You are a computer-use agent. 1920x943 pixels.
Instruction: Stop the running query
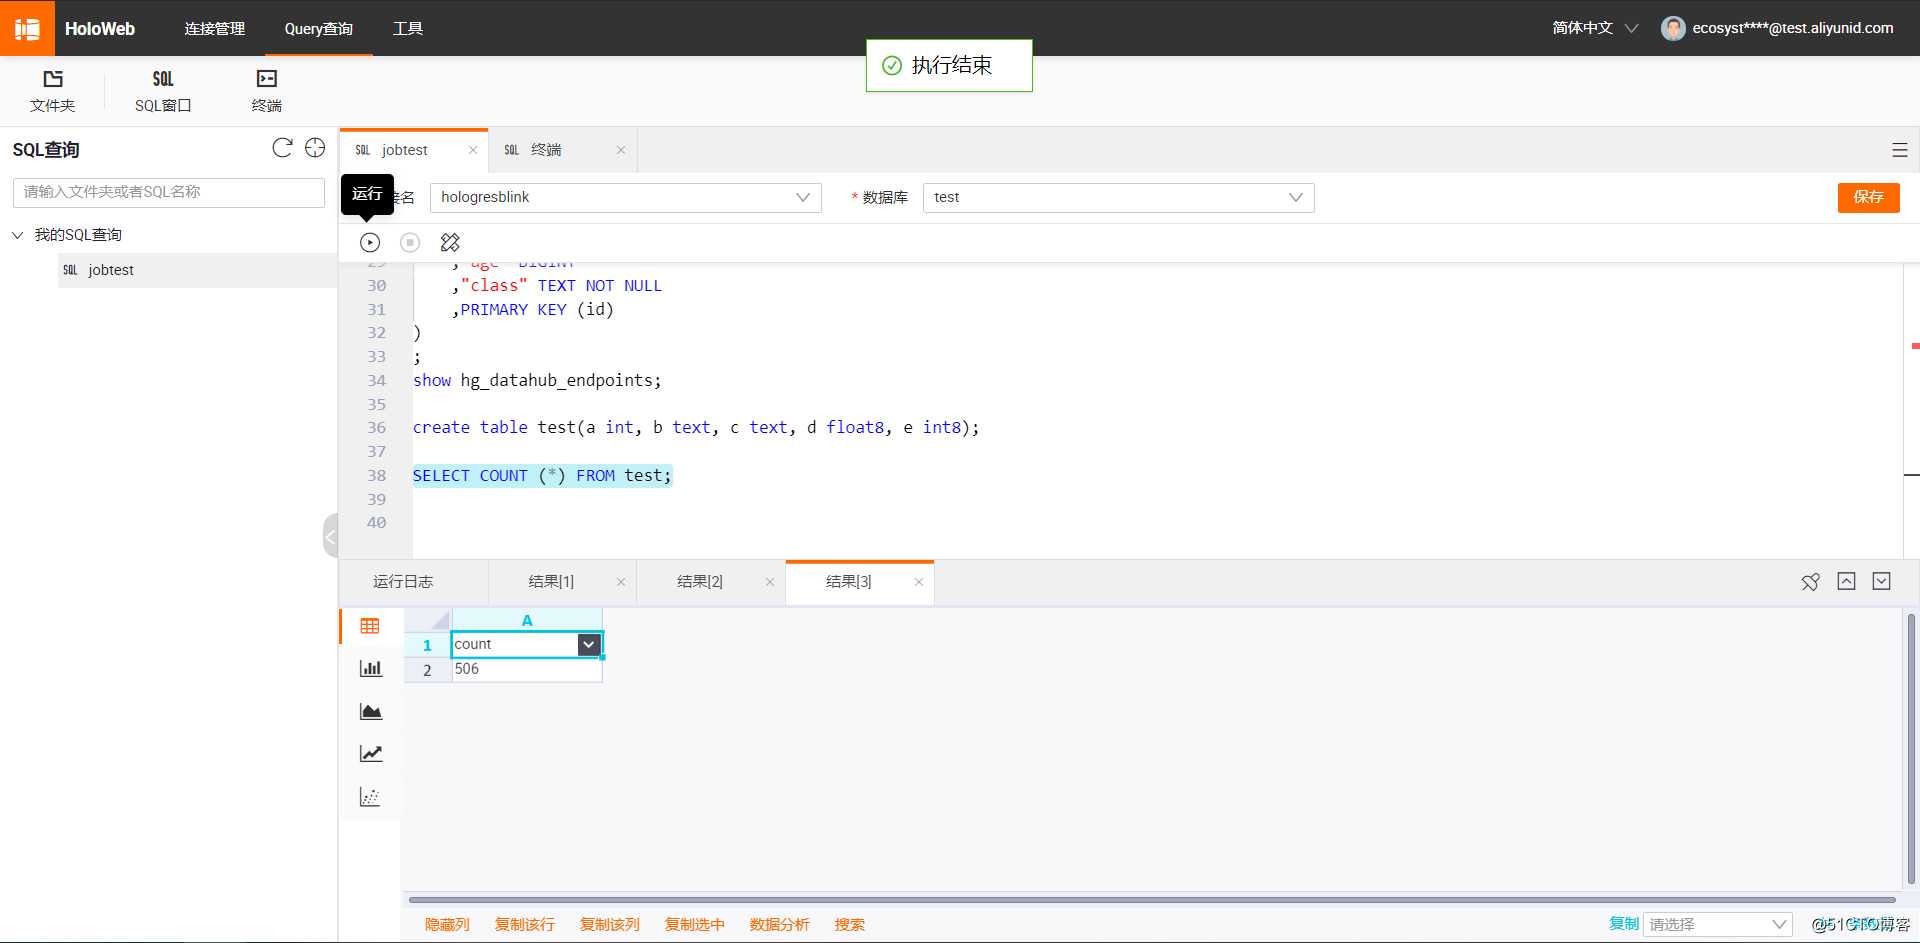click(x=410, y=242)
